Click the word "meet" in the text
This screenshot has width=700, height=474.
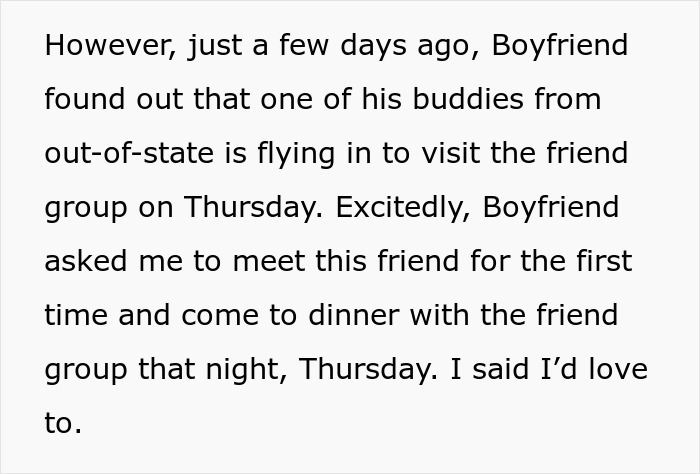[269, 262]
